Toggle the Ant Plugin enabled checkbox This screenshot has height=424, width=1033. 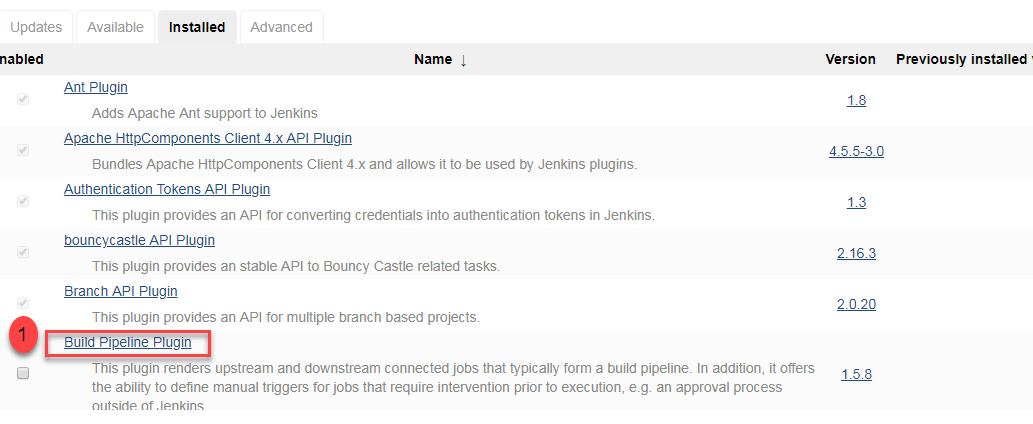[23, 100]
